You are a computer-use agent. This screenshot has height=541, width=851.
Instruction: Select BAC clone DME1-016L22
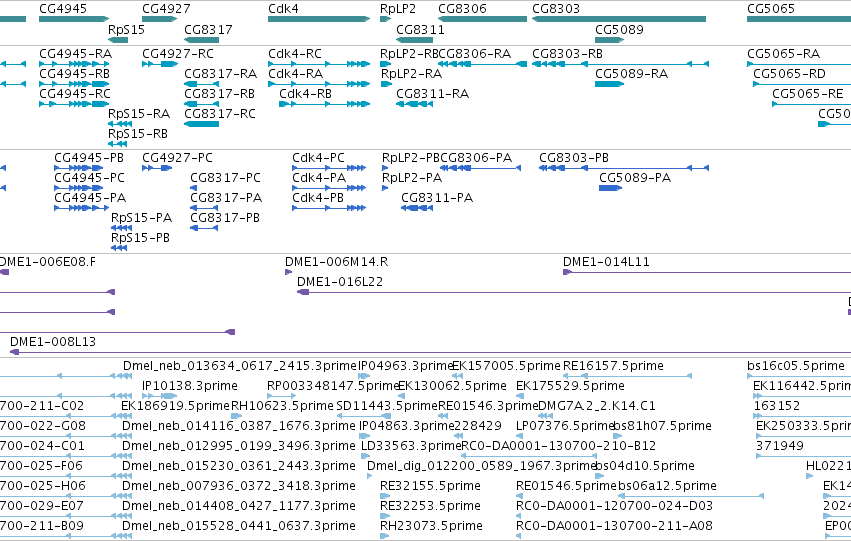(x=574, y=292)
